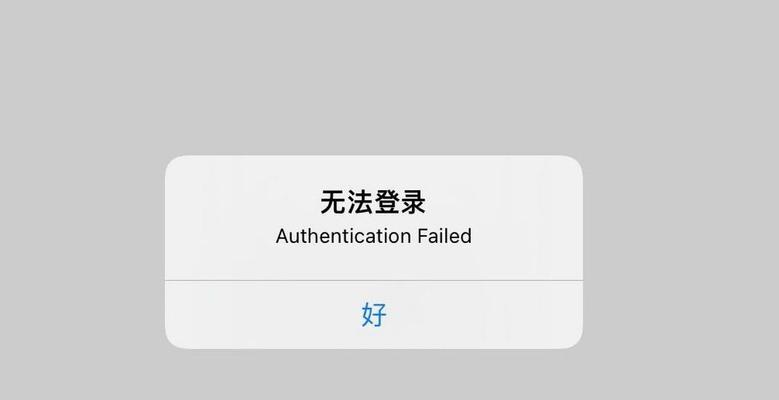Click the gray backdrop right of the alert
This screenshot has width=779, height=400.
coord(681,252)
